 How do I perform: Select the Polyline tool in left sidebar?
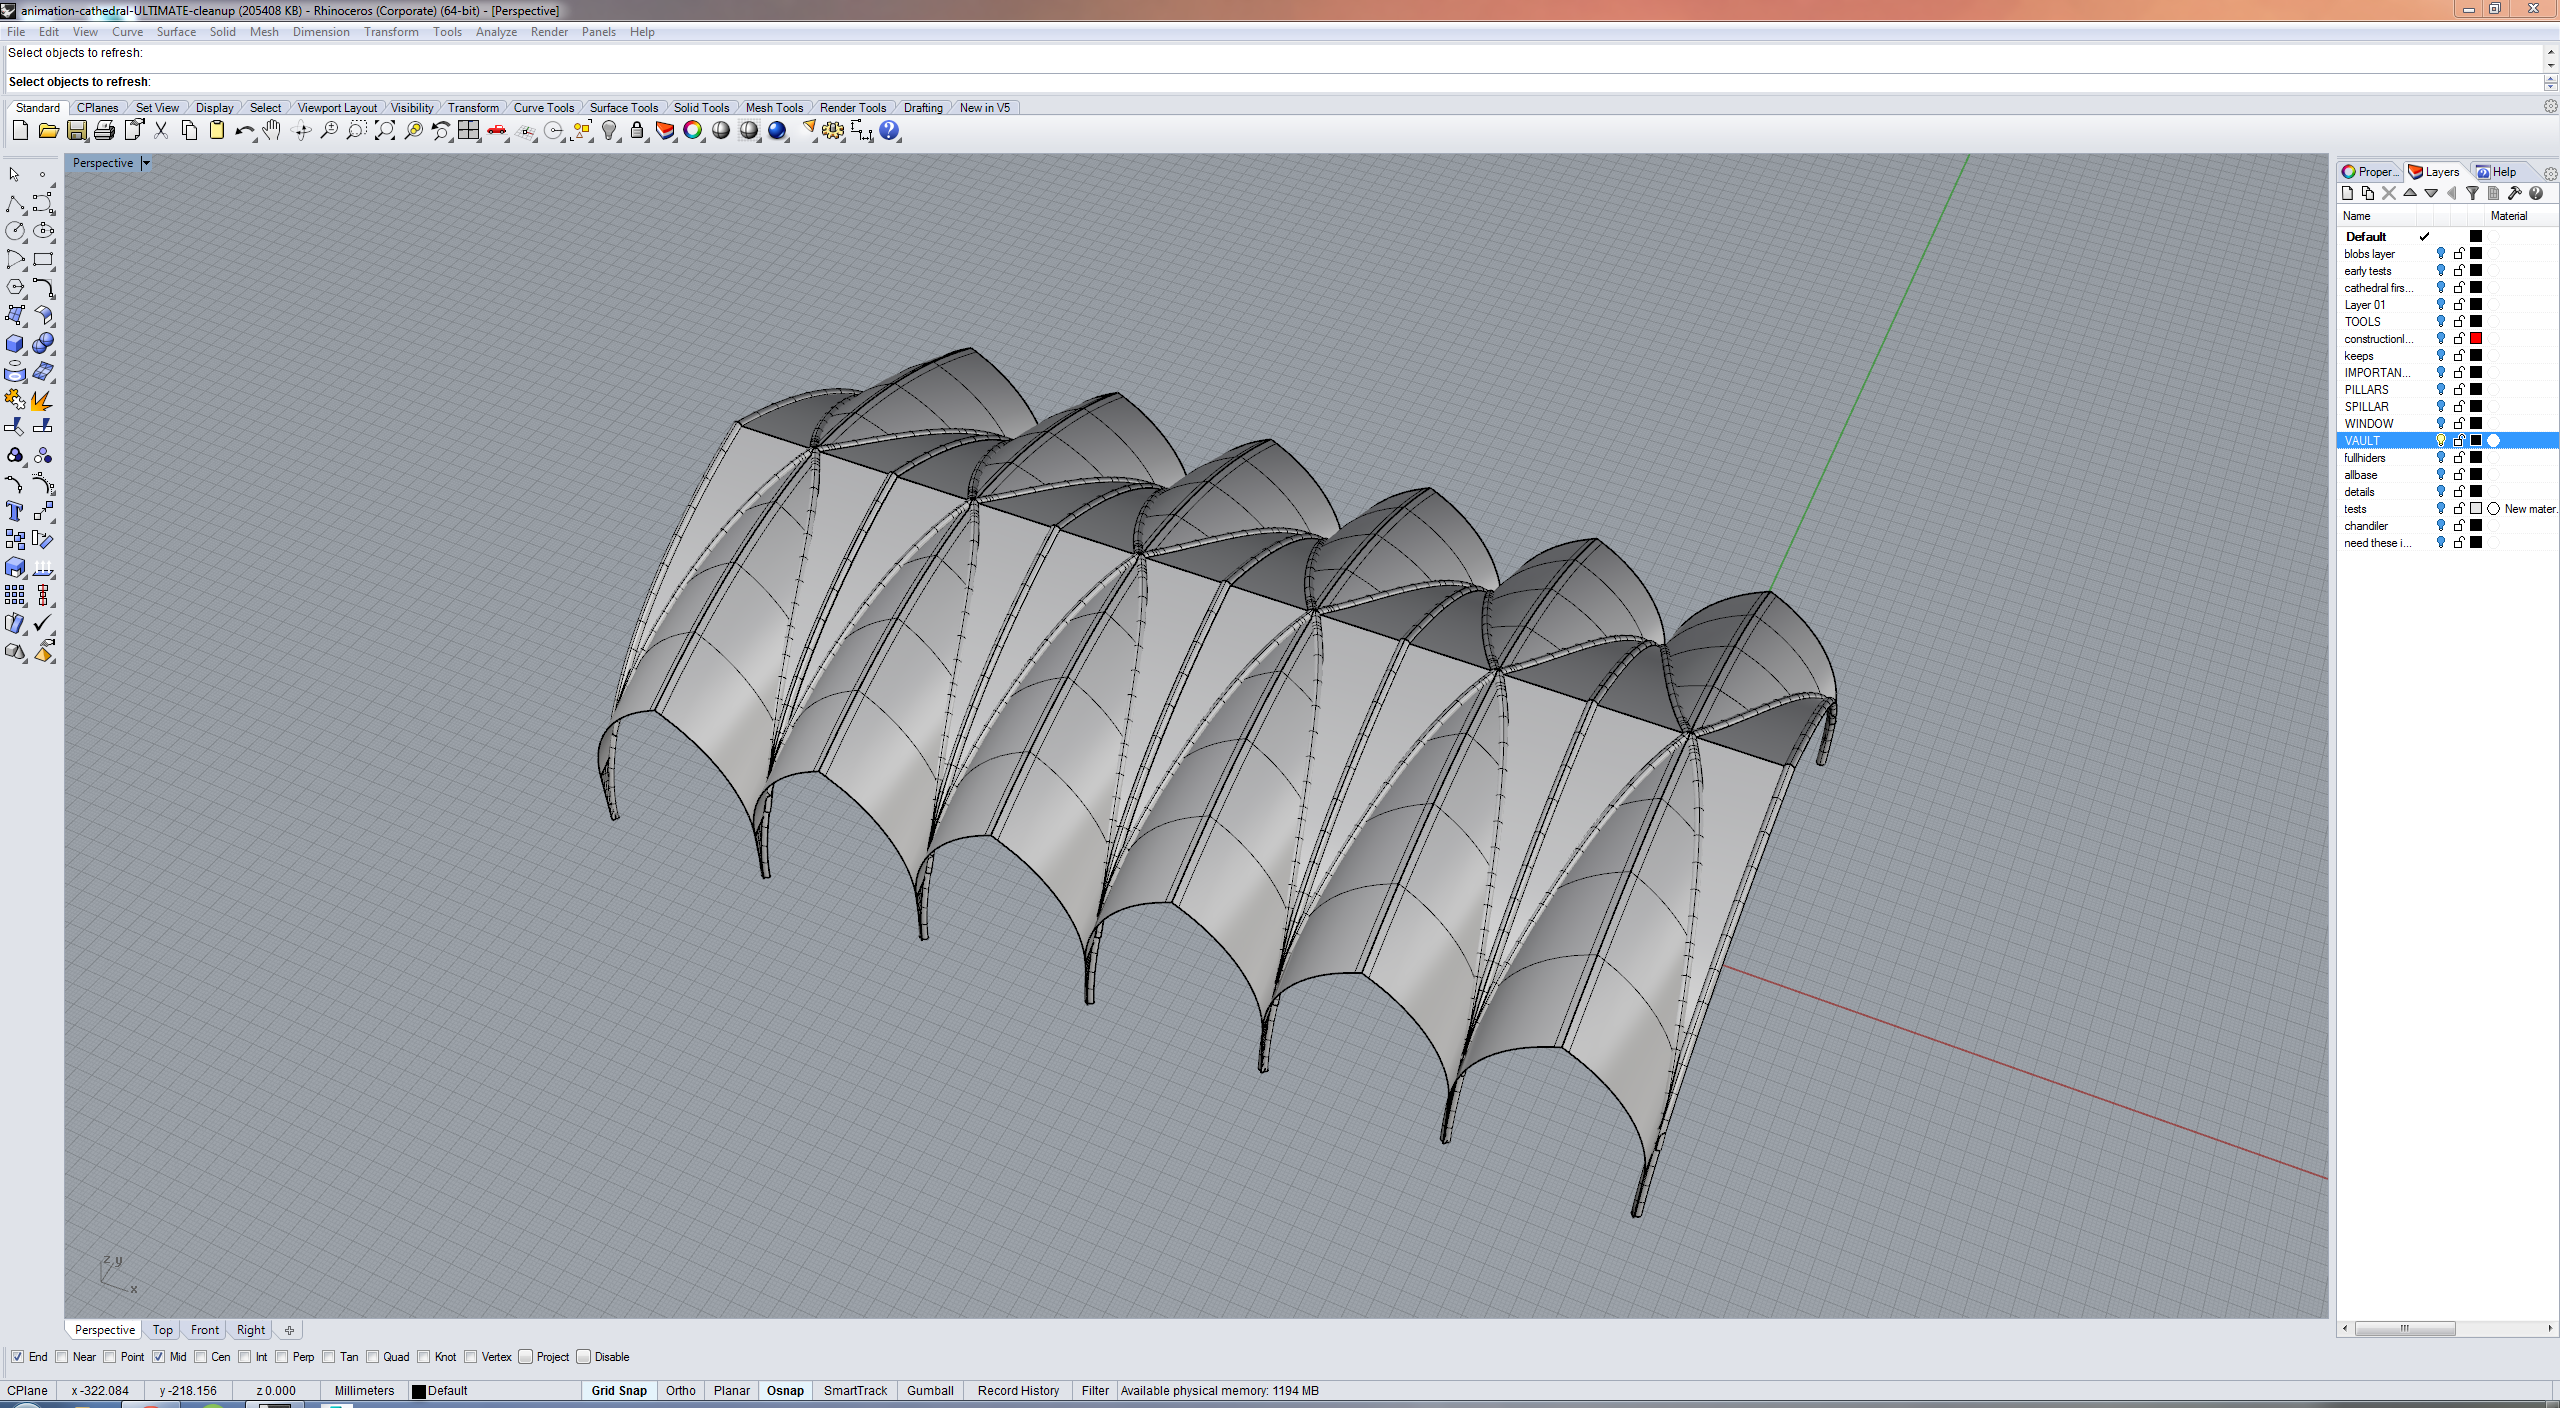tap(15, 204)
